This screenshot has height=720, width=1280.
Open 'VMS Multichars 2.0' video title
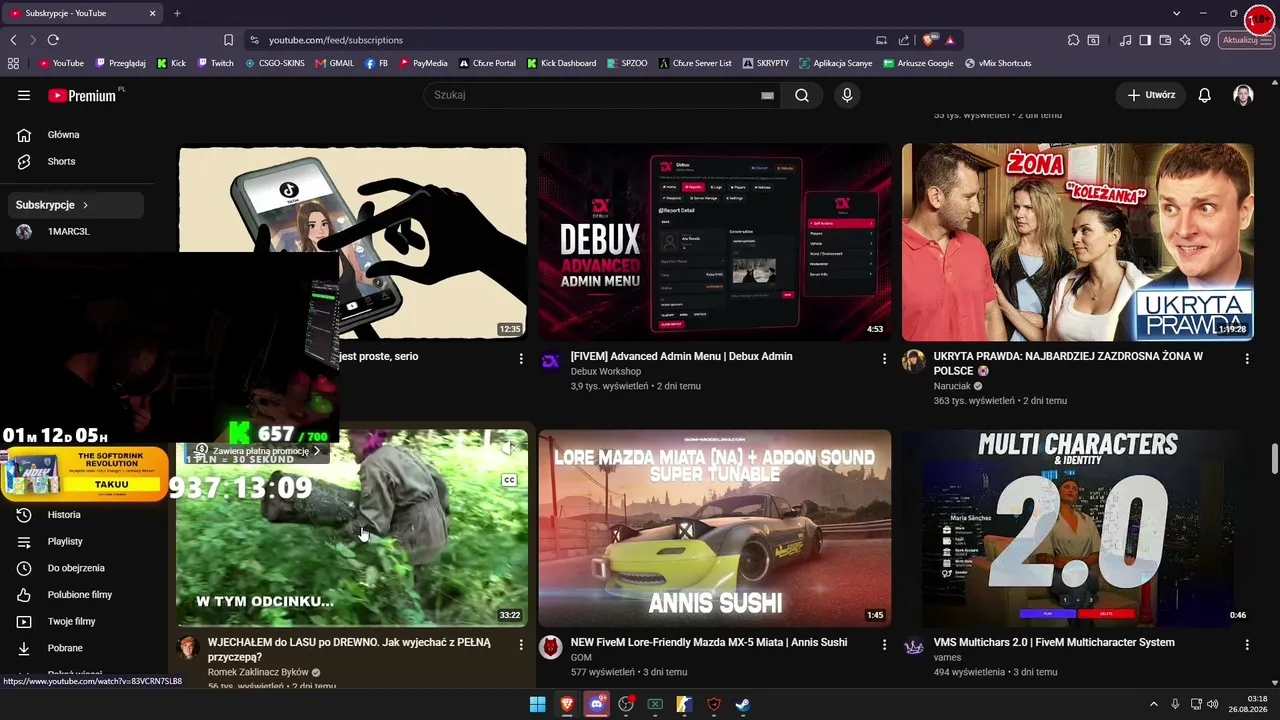(1054, 642)
